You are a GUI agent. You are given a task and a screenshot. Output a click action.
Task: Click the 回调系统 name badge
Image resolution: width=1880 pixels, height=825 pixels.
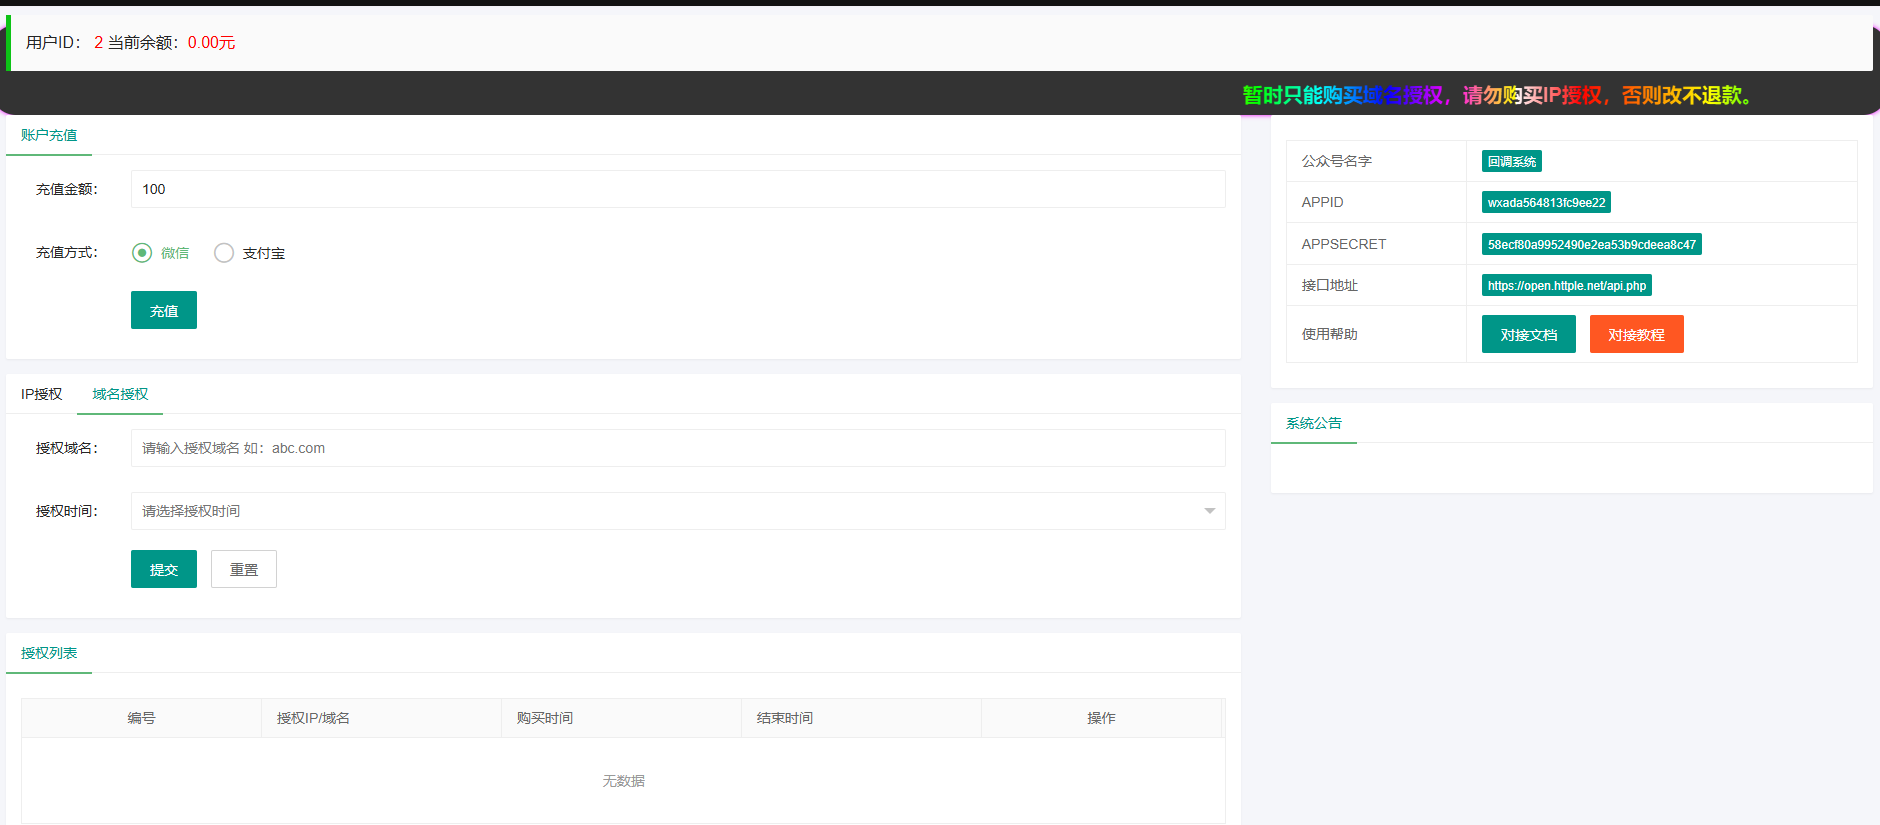[1512, 161]
